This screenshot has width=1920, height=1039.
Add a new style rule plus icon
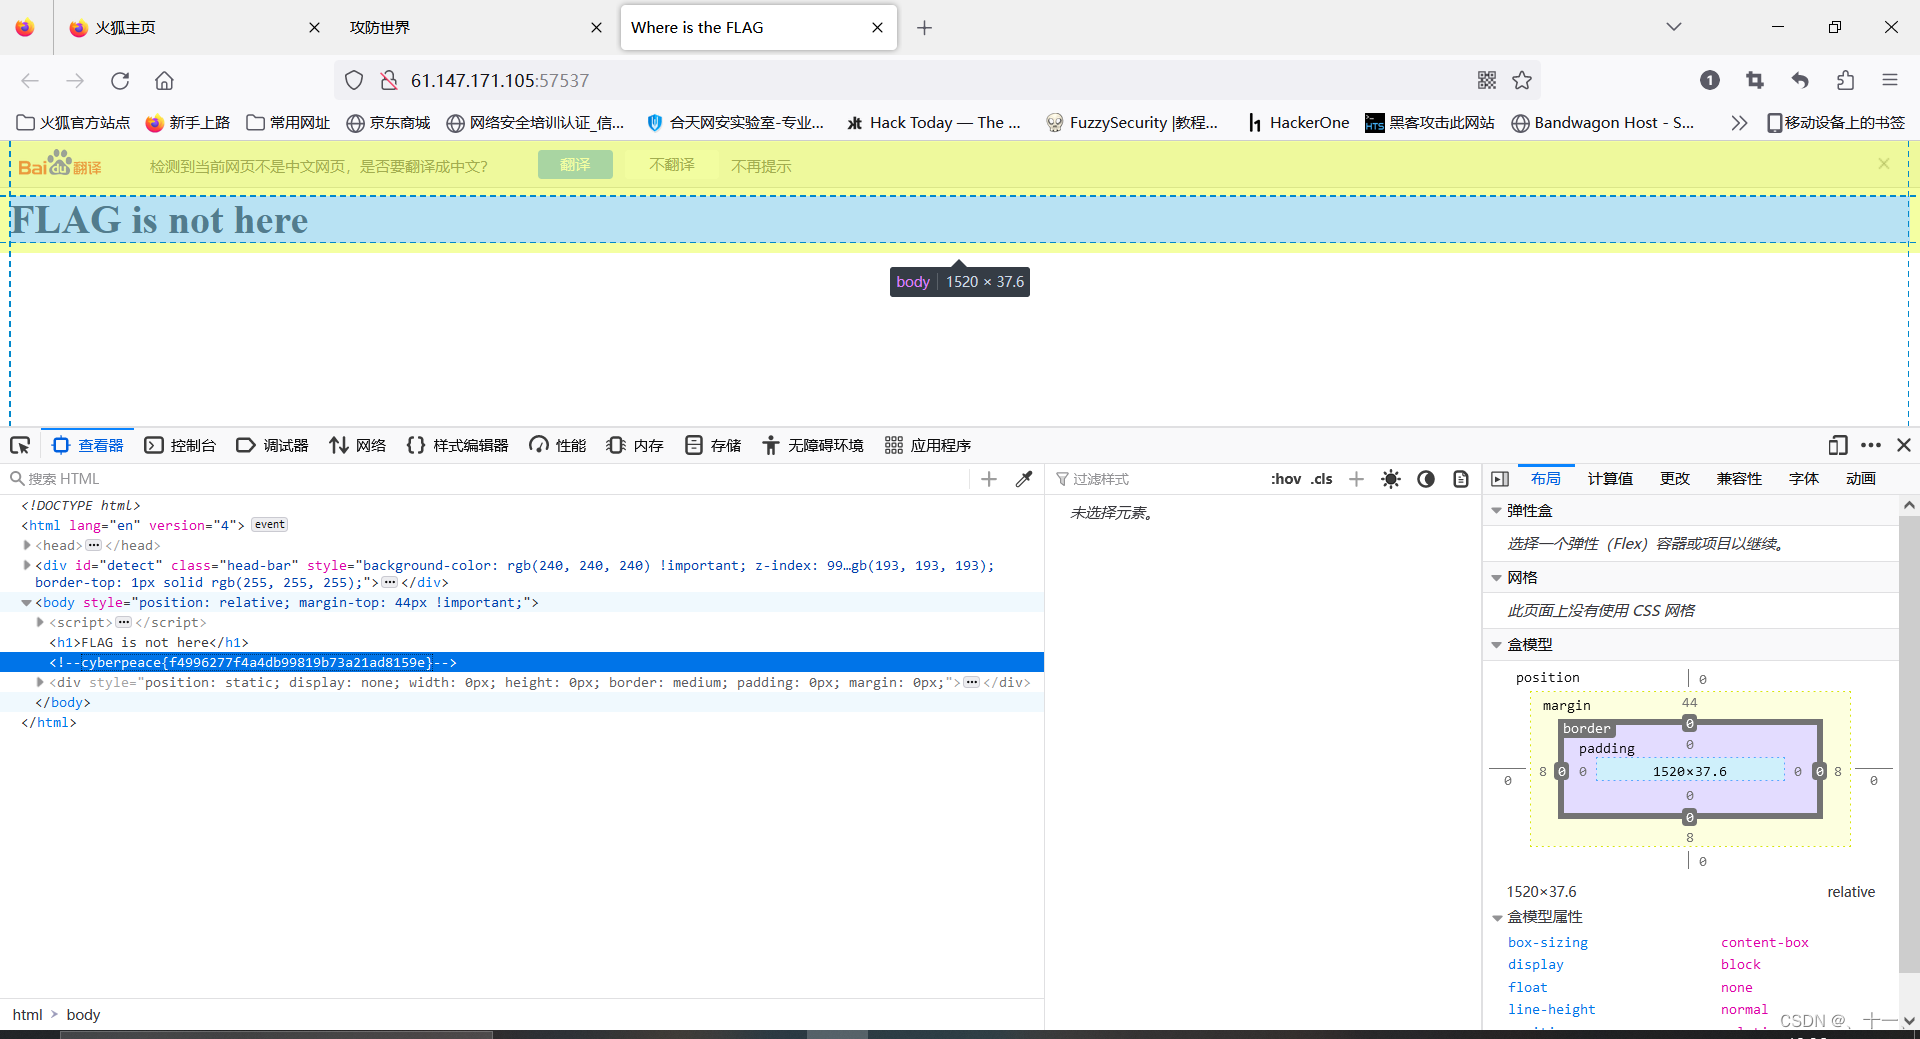click(x=1356, y=479)
